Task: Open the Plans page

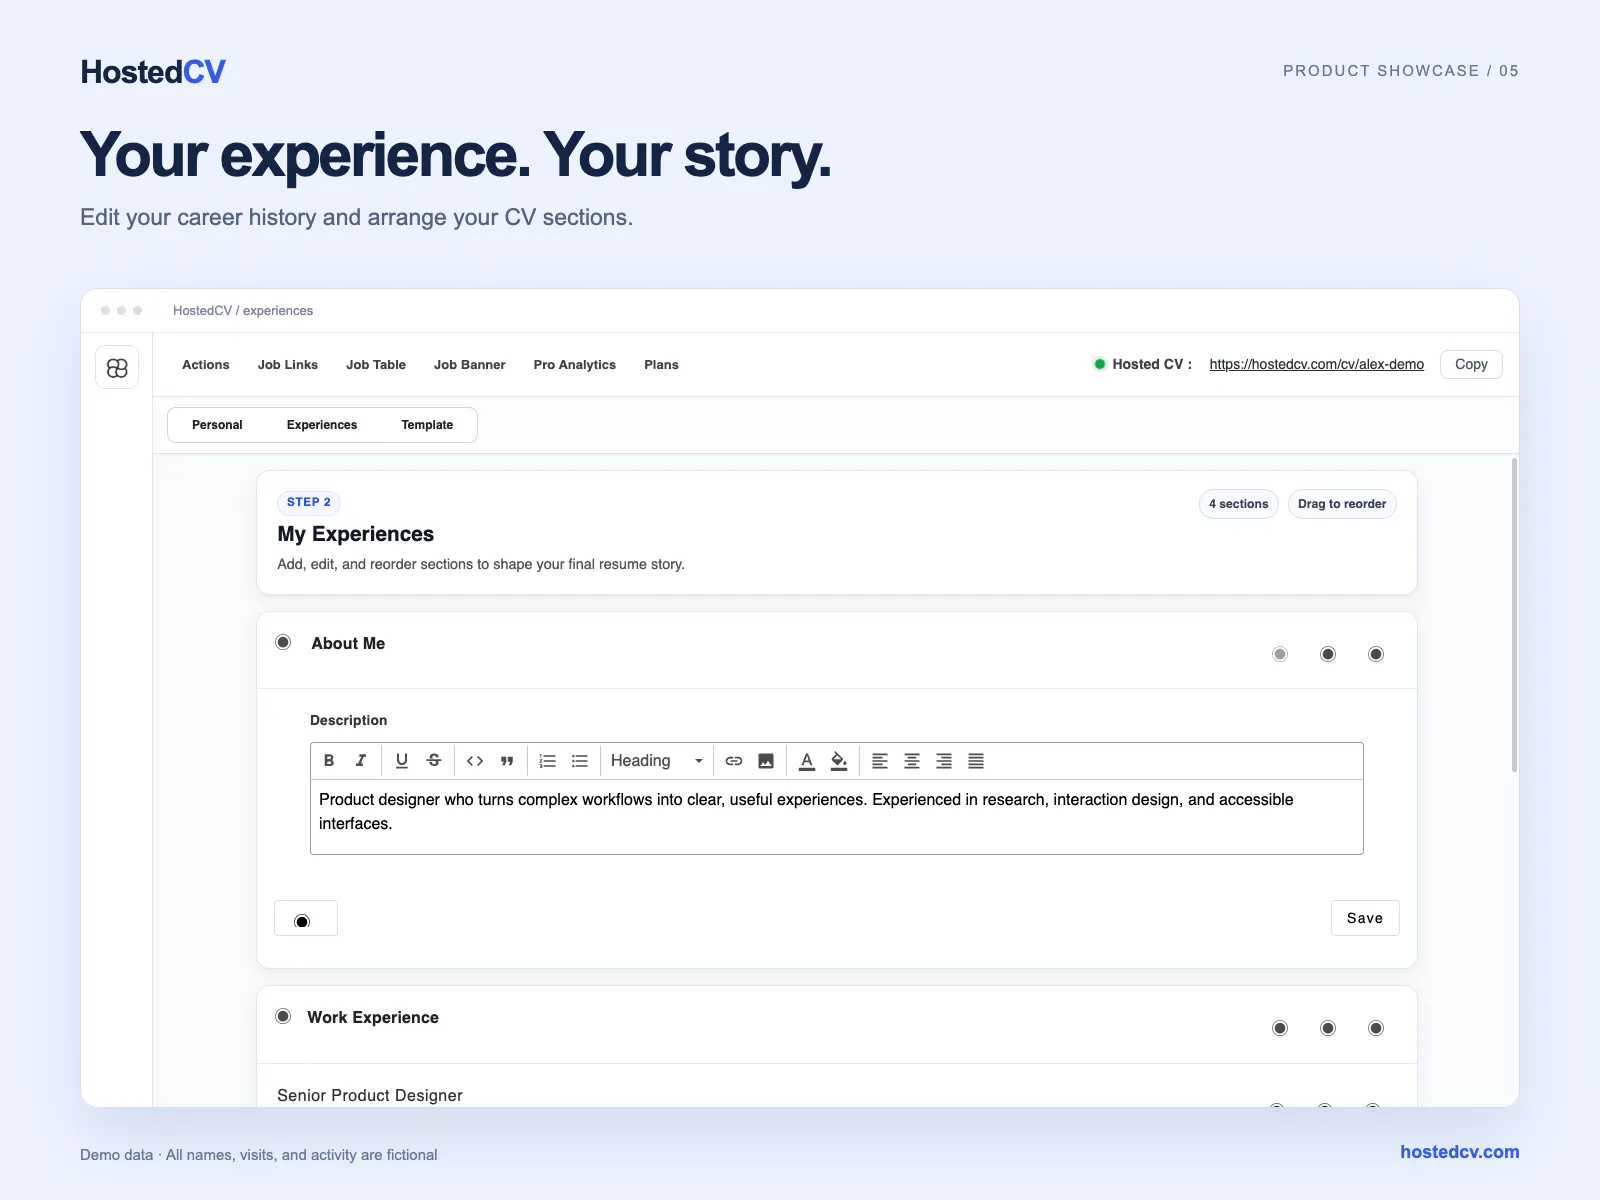Action: pyautogui.click(x=661, y=365)
